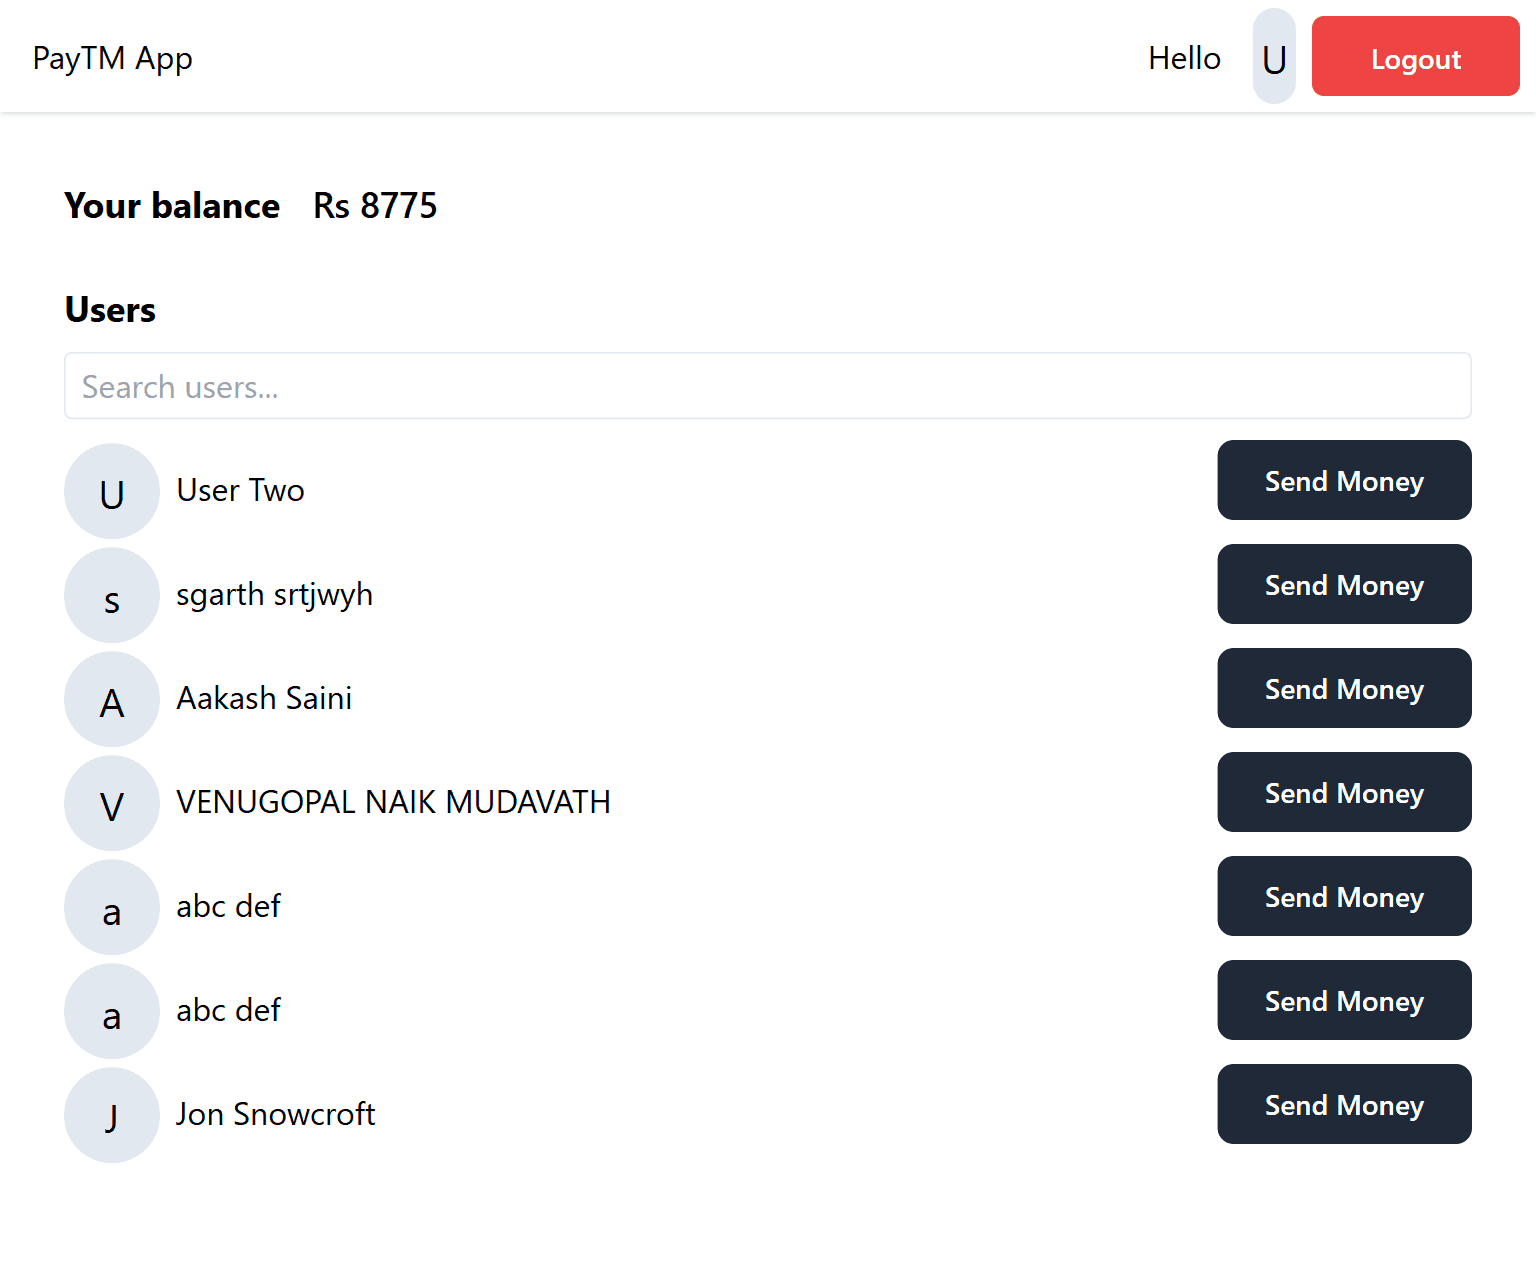Viewport: 1536px width, 1284px height.
Task: Click the Rs 8775 balance amount
Action: (x=375, y=206)
